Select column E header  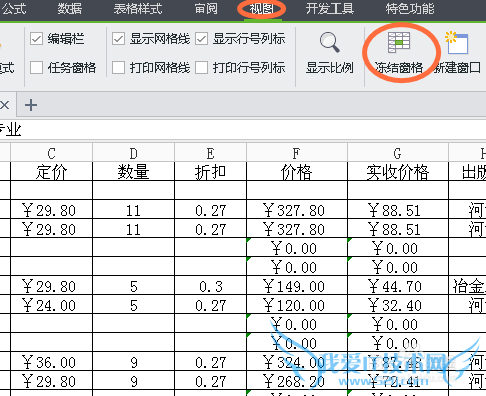(x=210, y=153)
